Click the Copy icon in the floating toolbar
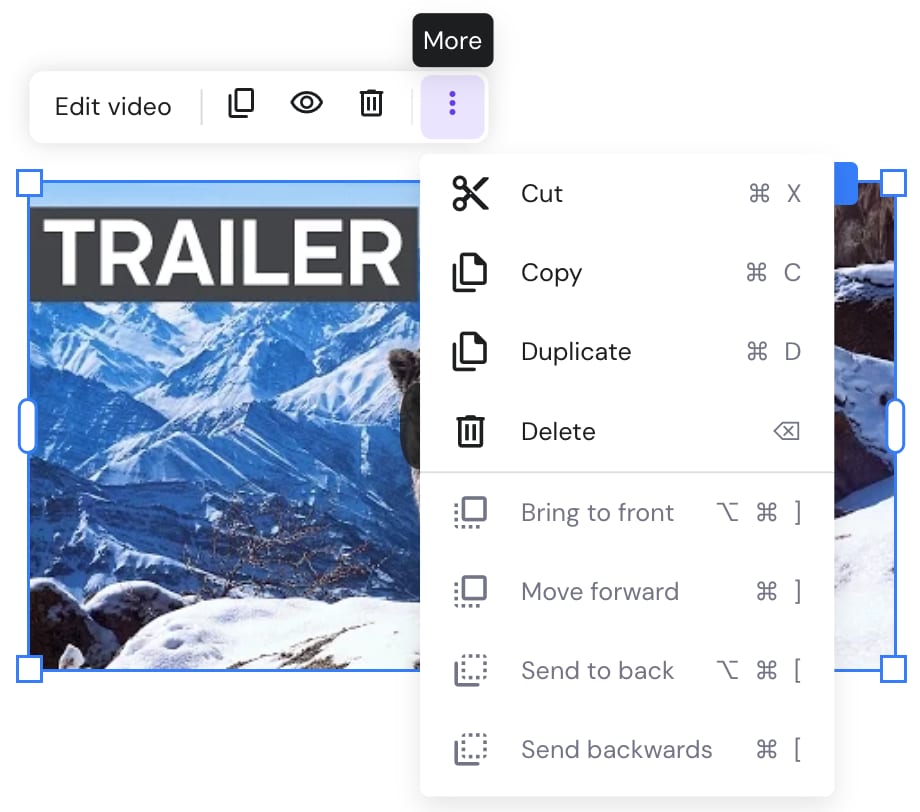The width and height of the screenshot is (920, 812). pyautogui.click(x=240, y=103)
